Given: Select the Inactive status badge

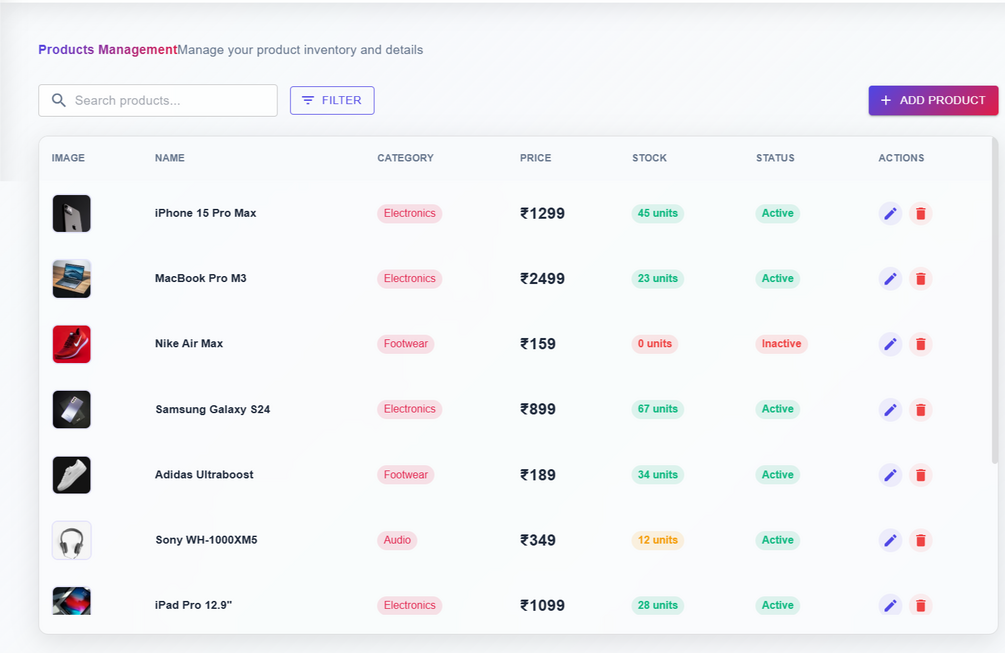Looking at the screenshot, I should 781,344.
